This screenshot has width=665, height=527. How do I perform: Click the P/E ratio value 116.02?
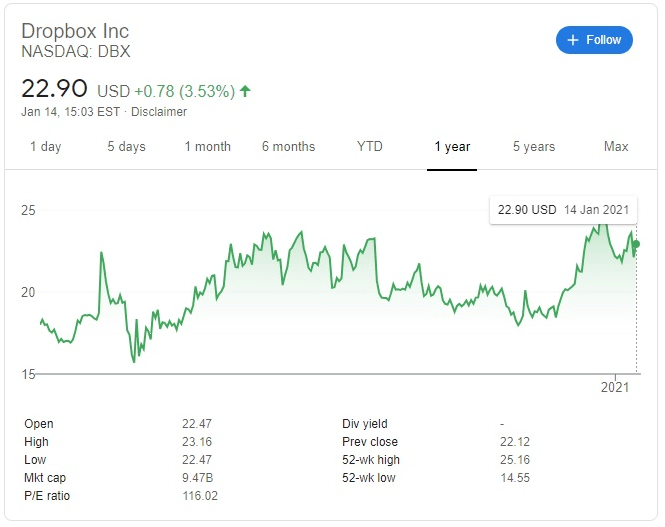(200, 496)
